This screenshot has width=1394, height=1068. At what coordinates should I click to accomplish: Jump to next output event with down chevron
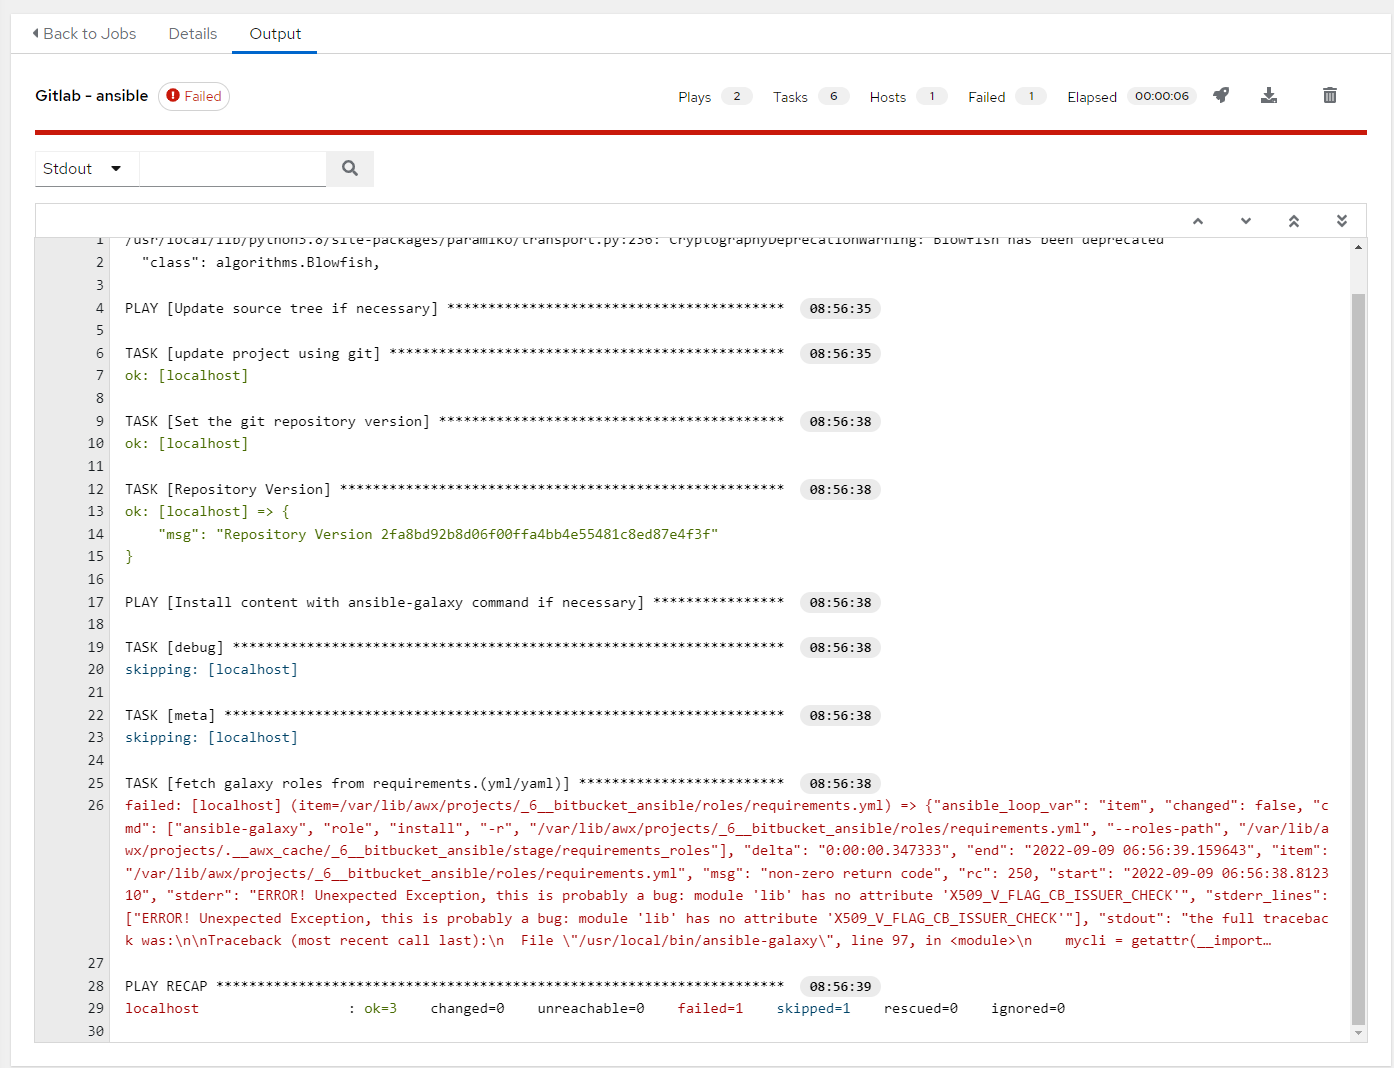coord(1245,220)
